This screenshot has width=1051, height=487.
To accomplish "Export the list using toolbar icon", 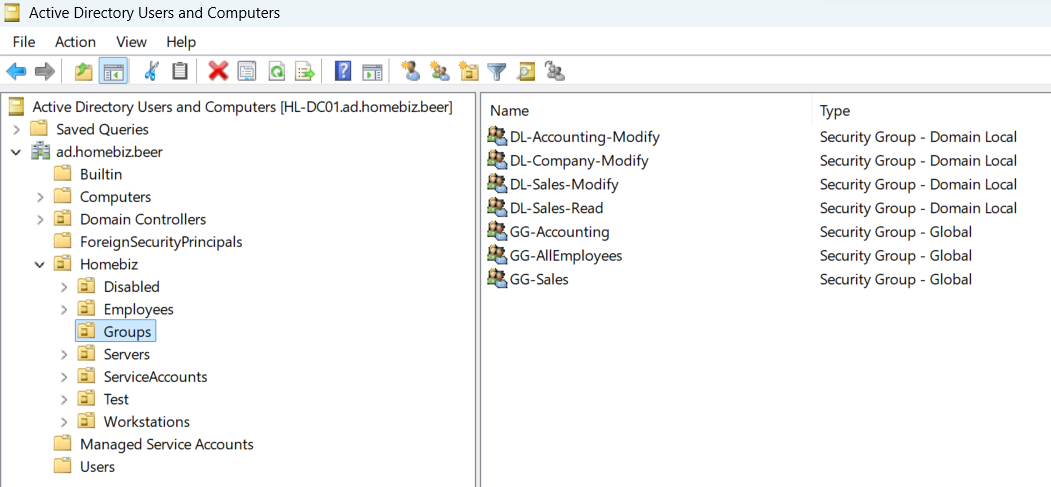I will (305, 70).
